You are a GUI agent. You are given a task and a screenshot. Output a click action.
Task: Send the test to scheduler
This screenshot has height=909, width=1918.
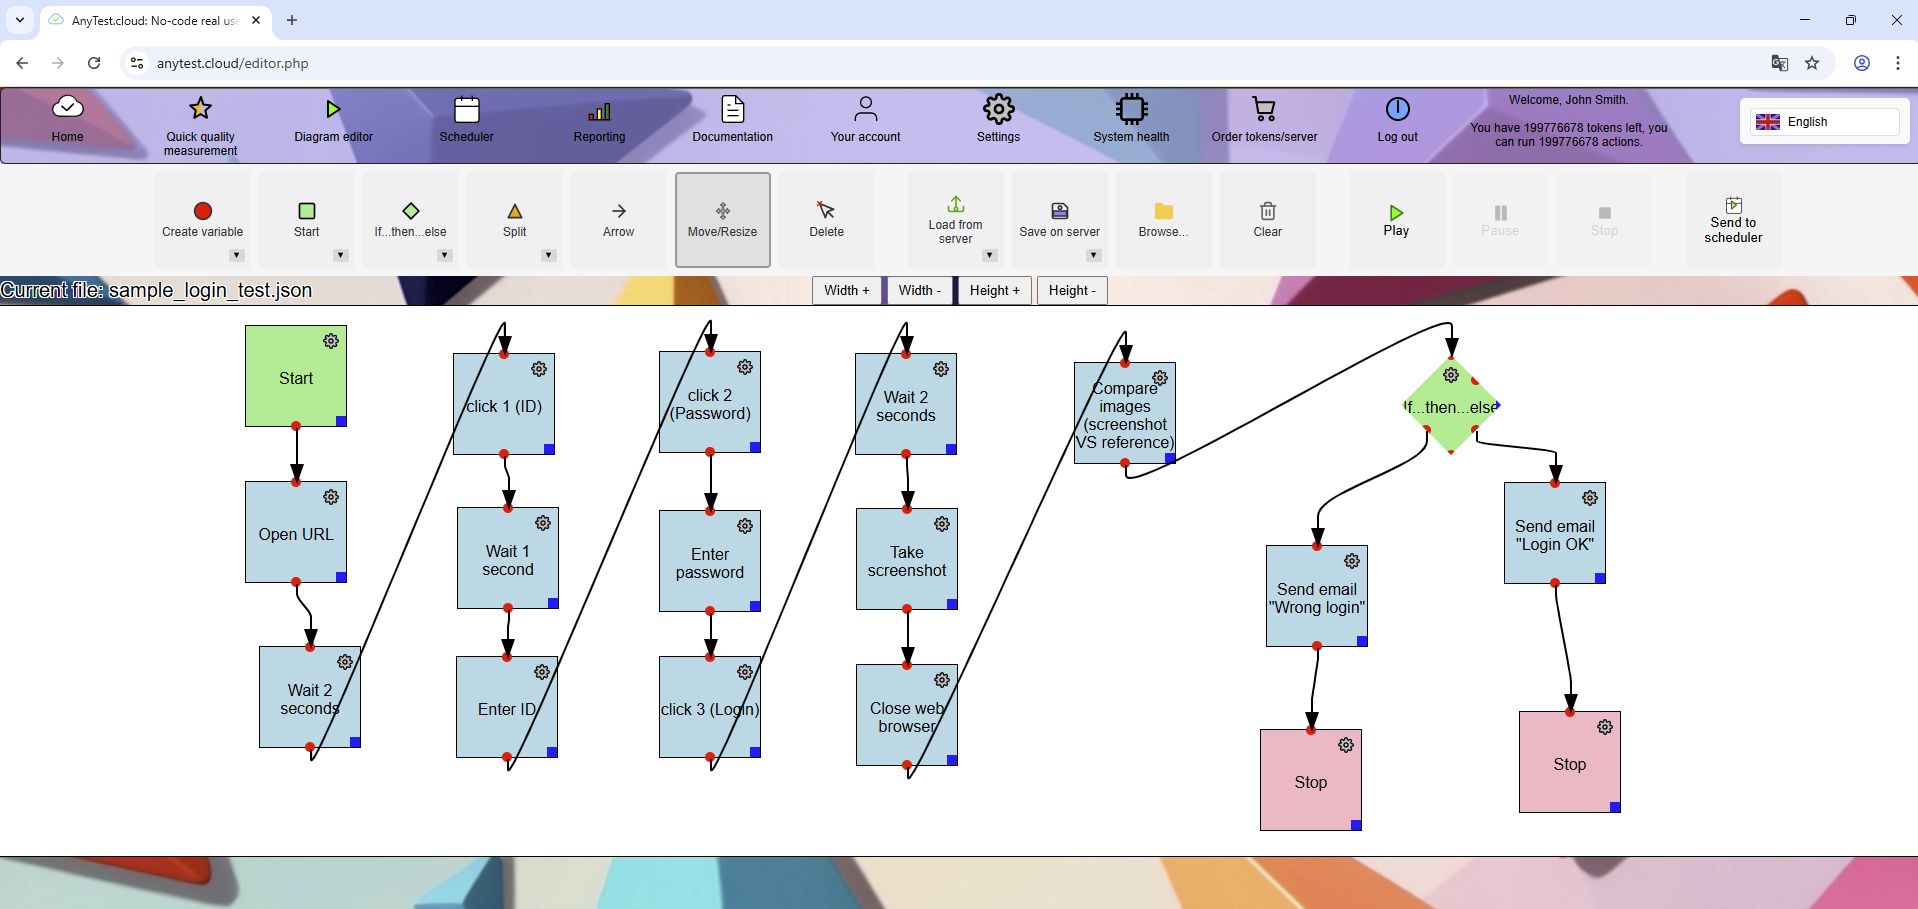coord(1733,218)
